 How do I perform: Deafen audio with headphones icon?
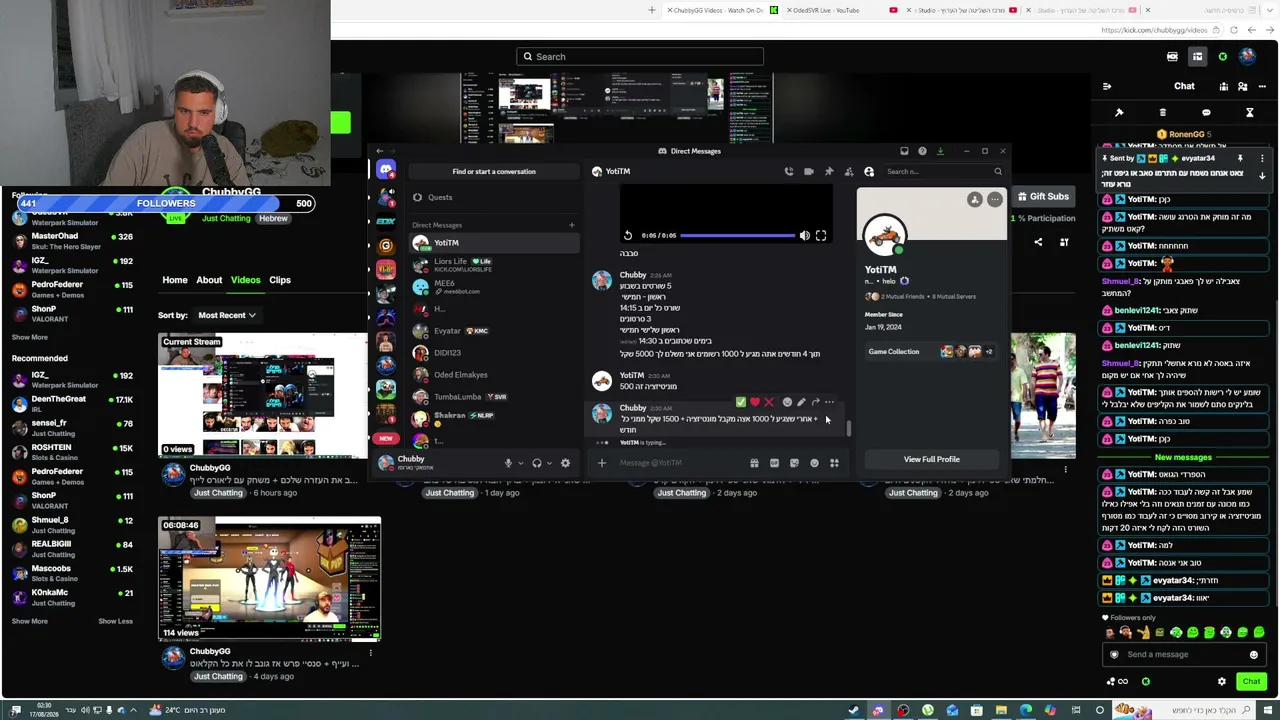tap(537, 463)
